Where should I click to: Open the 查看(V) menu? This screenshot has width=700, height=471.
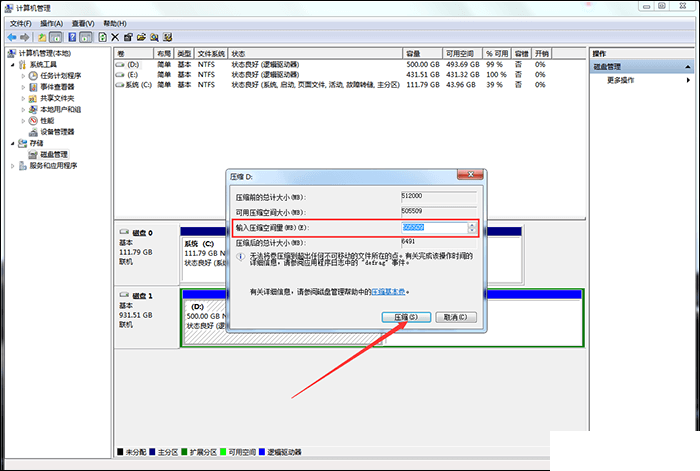click(83, 24)
